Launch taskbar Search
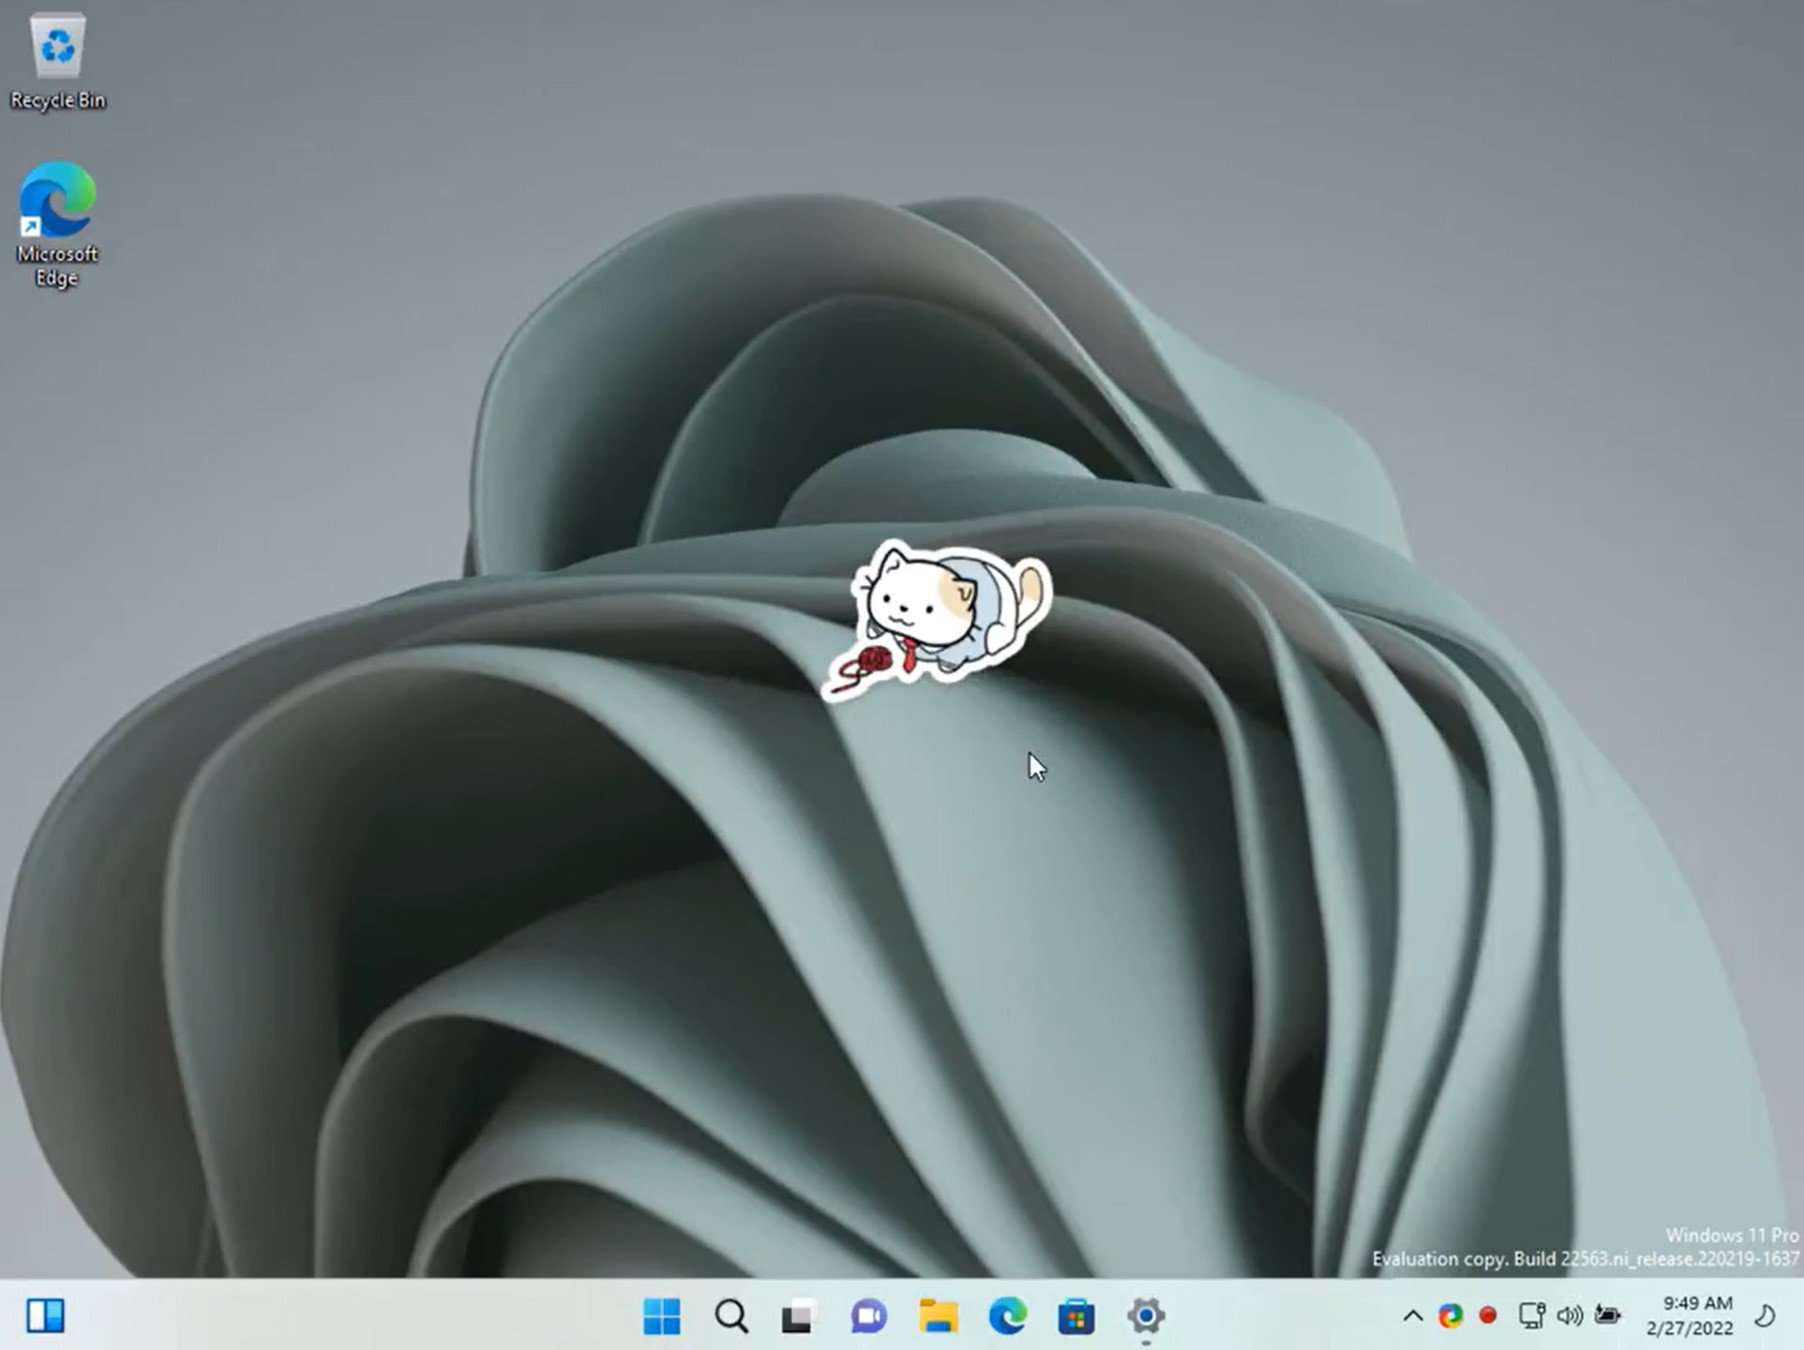Image resolution: width=1804 pixels, height=1350 pixels. 731,1316
